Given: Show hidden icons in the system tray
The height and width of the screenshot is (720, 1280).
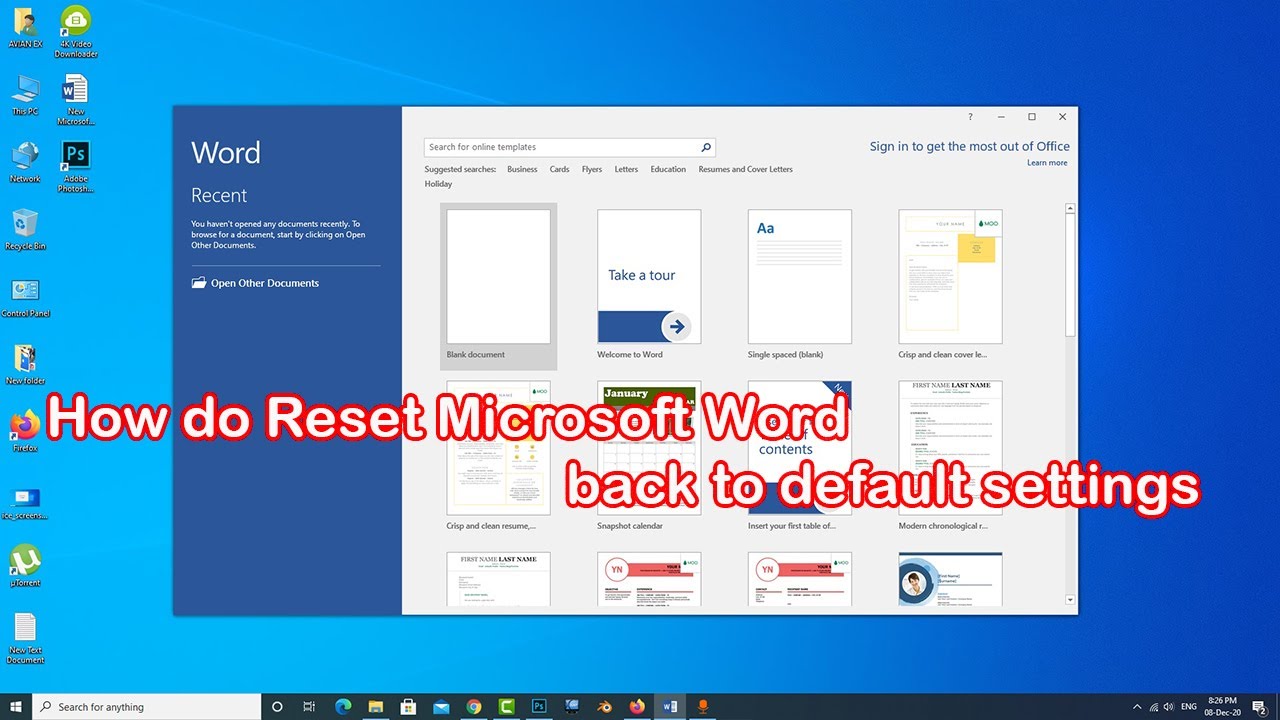Looking at the screenshot, I should pyautogui.click(x=1137, y=706).
